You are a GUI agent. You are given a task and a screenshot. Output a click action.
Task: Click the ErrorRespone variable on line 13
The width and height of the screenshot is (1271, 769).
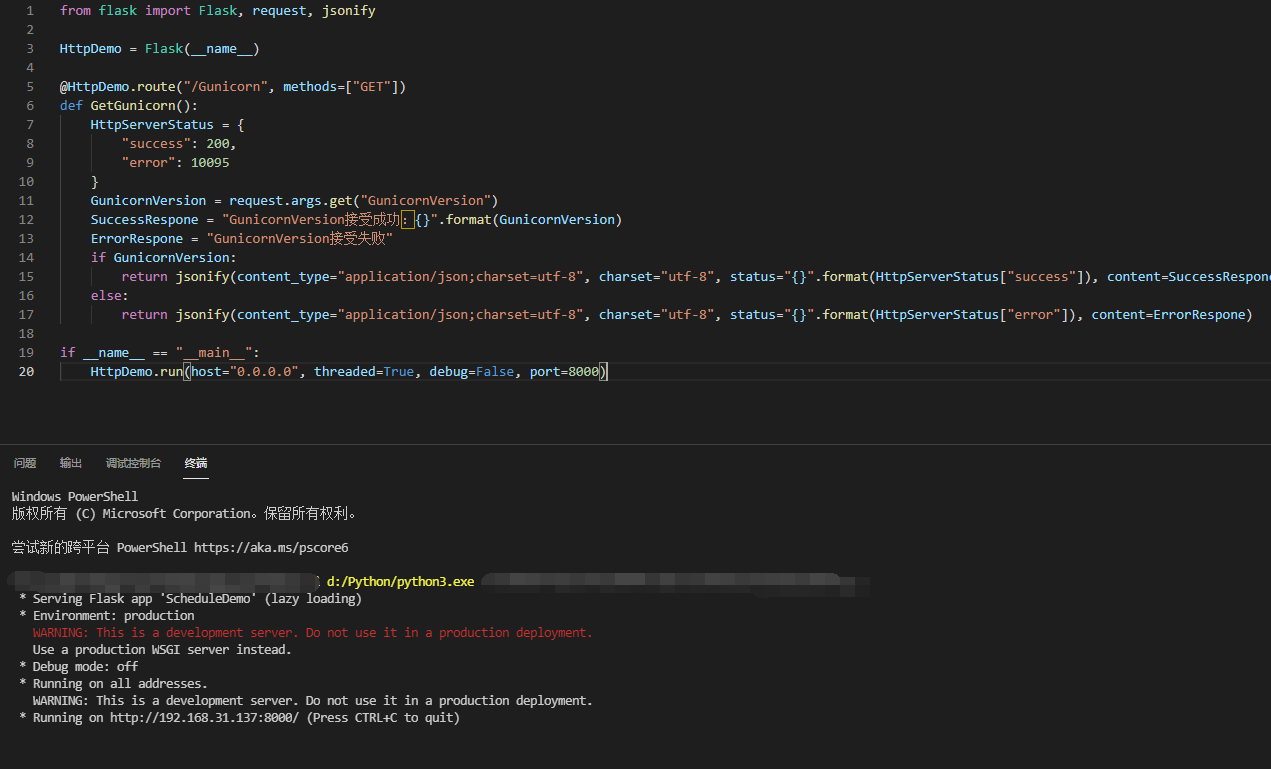click(137, 238)
